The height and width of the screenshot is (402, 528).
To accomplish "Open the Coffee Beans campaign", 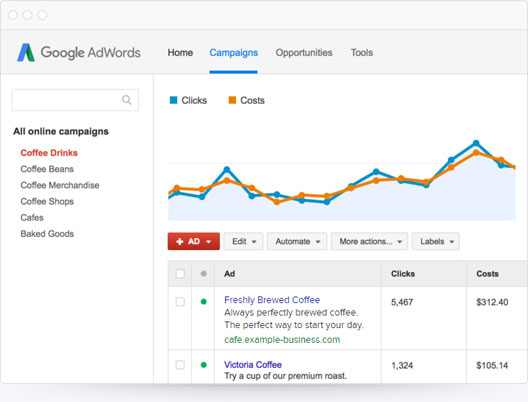I will point(47,169).
